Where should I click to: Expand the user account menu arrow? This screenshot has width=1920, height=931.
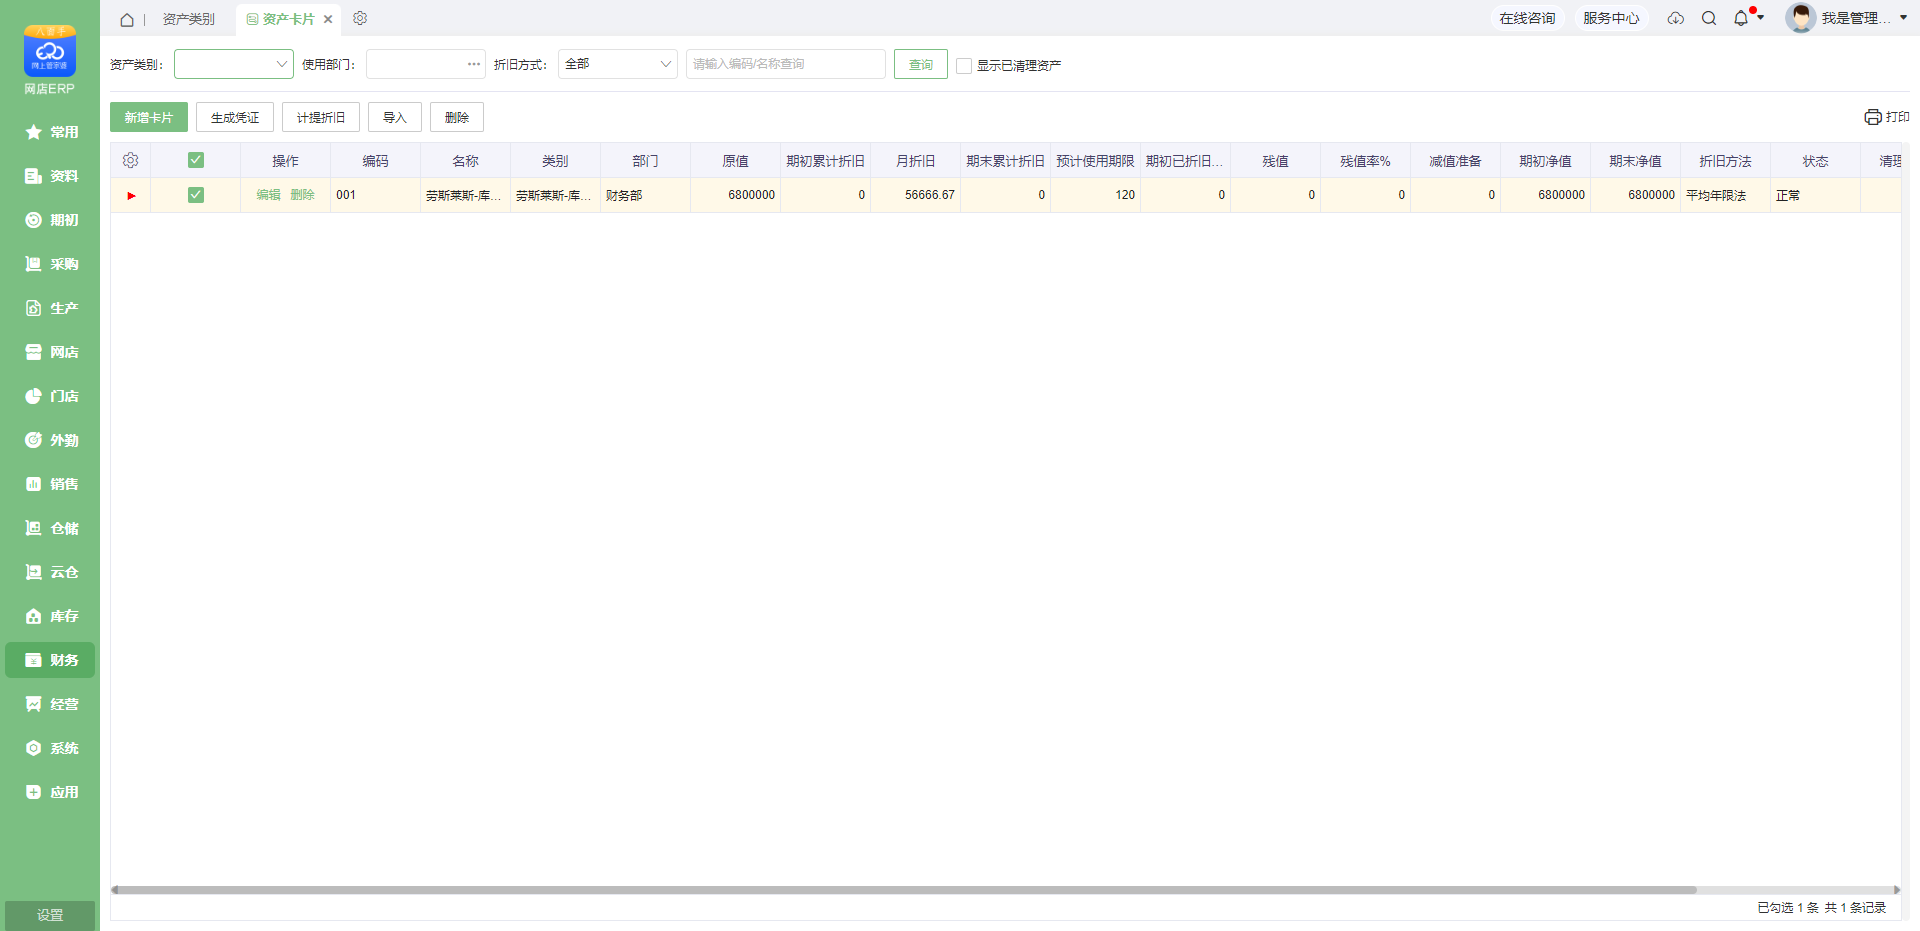1903,18
